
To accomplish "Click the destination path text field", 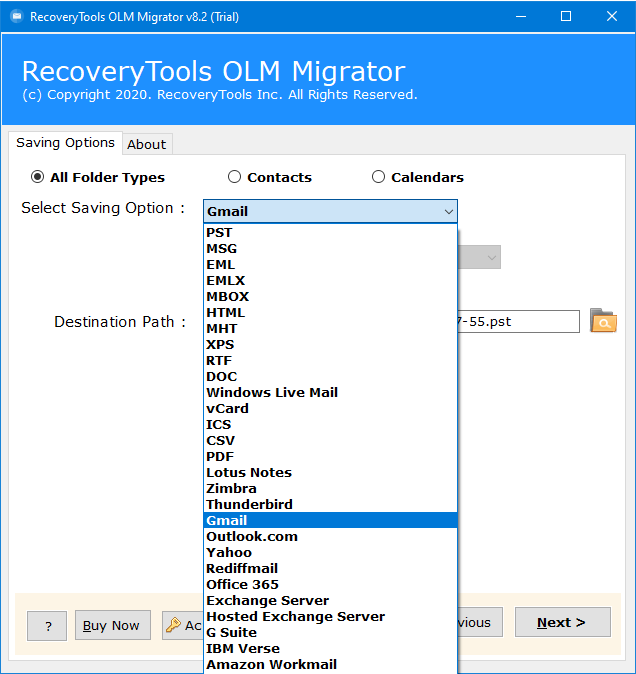I will (x=518, y=321).
